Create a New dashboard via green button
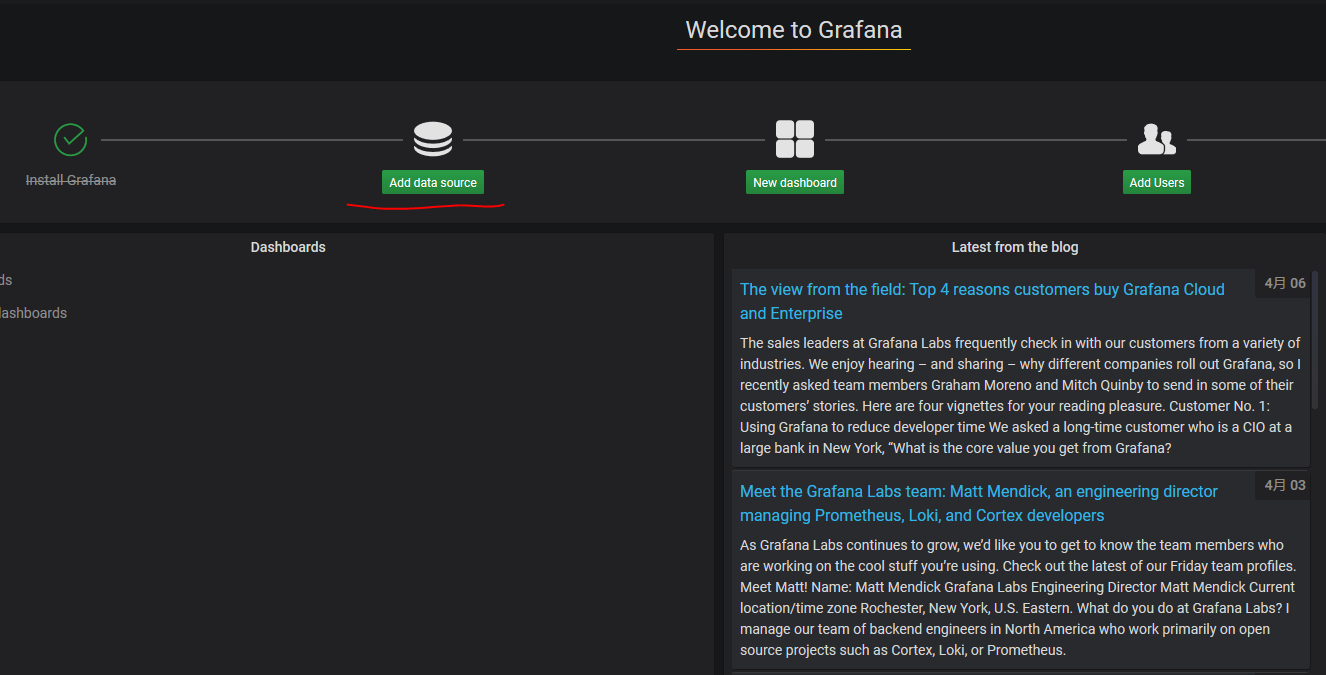The width and height of the screenshot is (1326, 675). click(795, 182)
